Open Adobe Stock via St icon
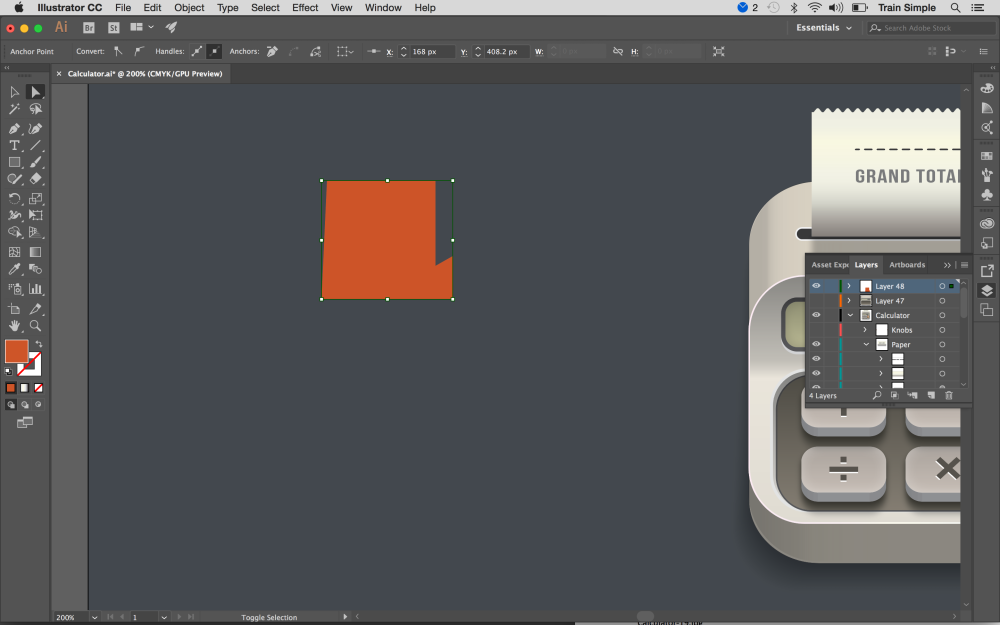Screen dimensions: 1000x625 [114, 27]
